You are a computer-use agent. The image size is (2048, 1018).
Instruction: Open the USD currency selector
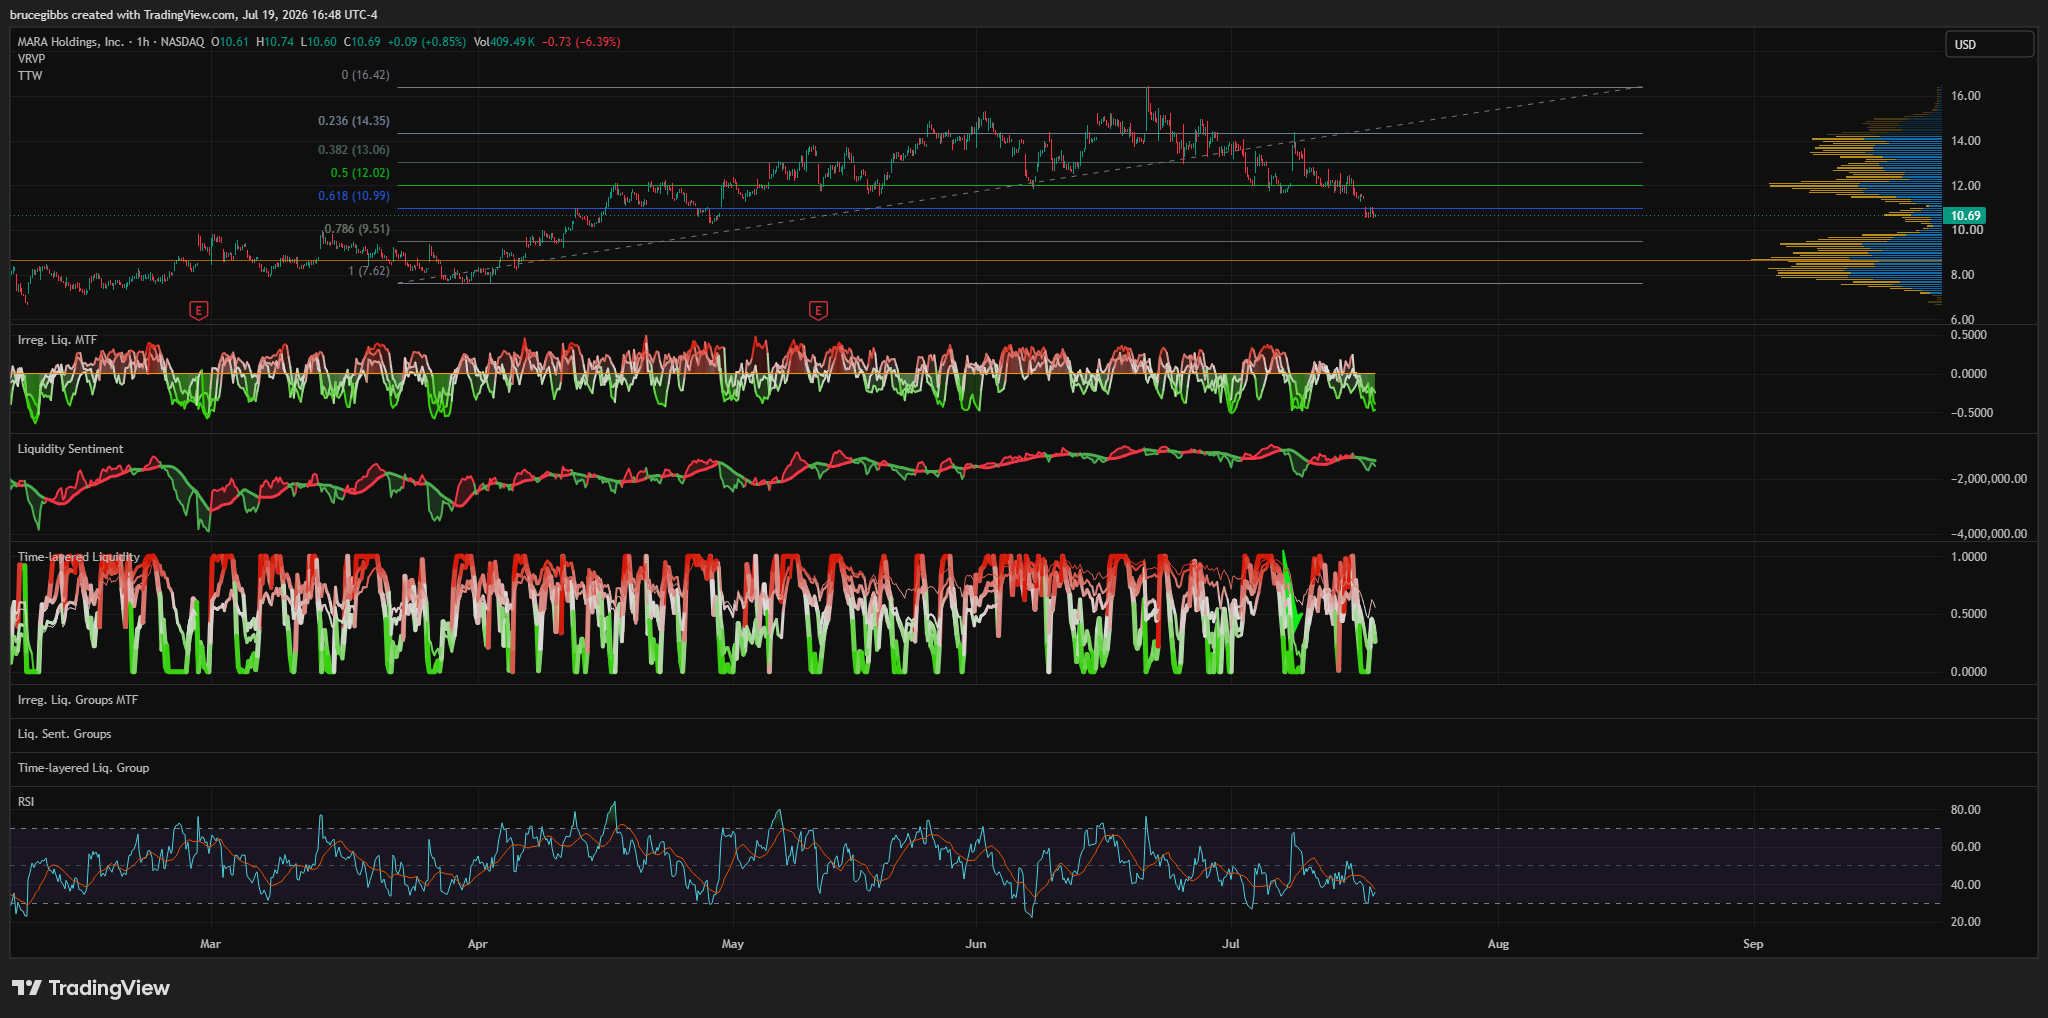(x=1989, y=44)
